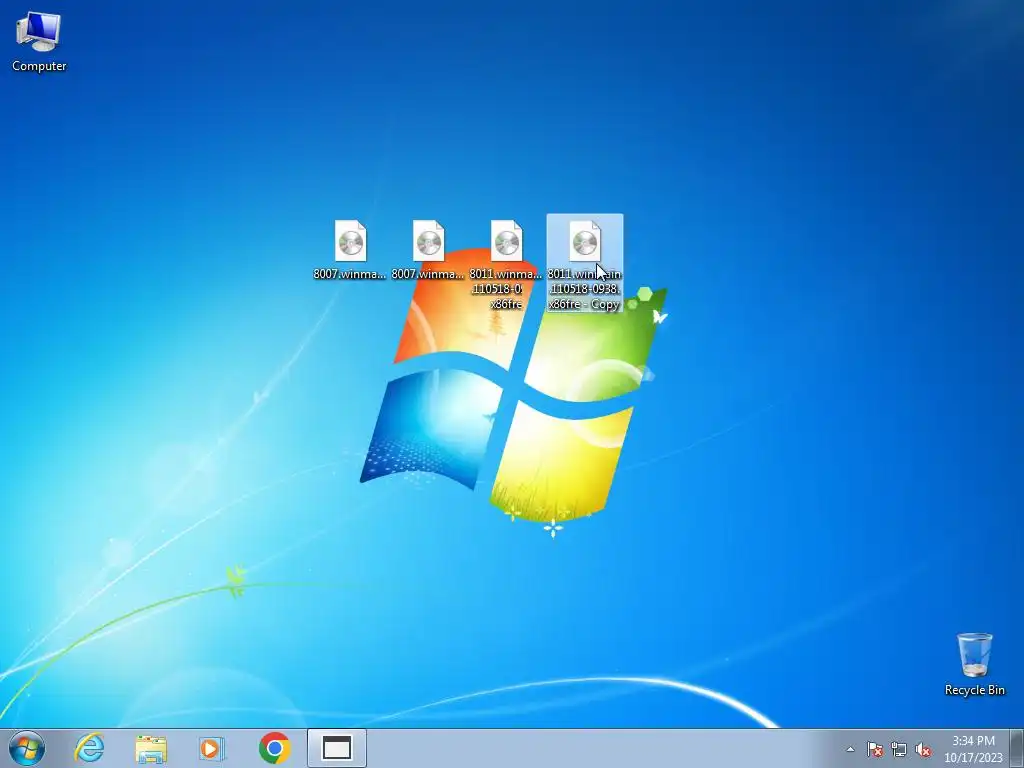Select the highlighted x86fre - Copy disc image

[584, 263]
